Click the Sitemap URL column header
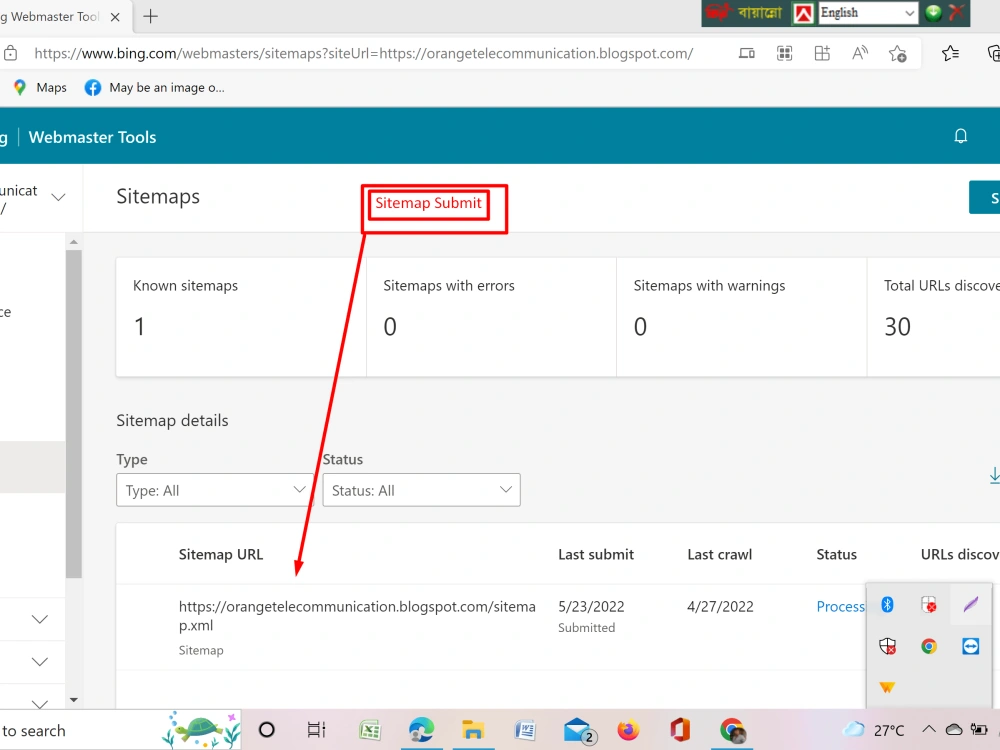Viewport: 1000px width, 750px height. (x=221, y=554)
